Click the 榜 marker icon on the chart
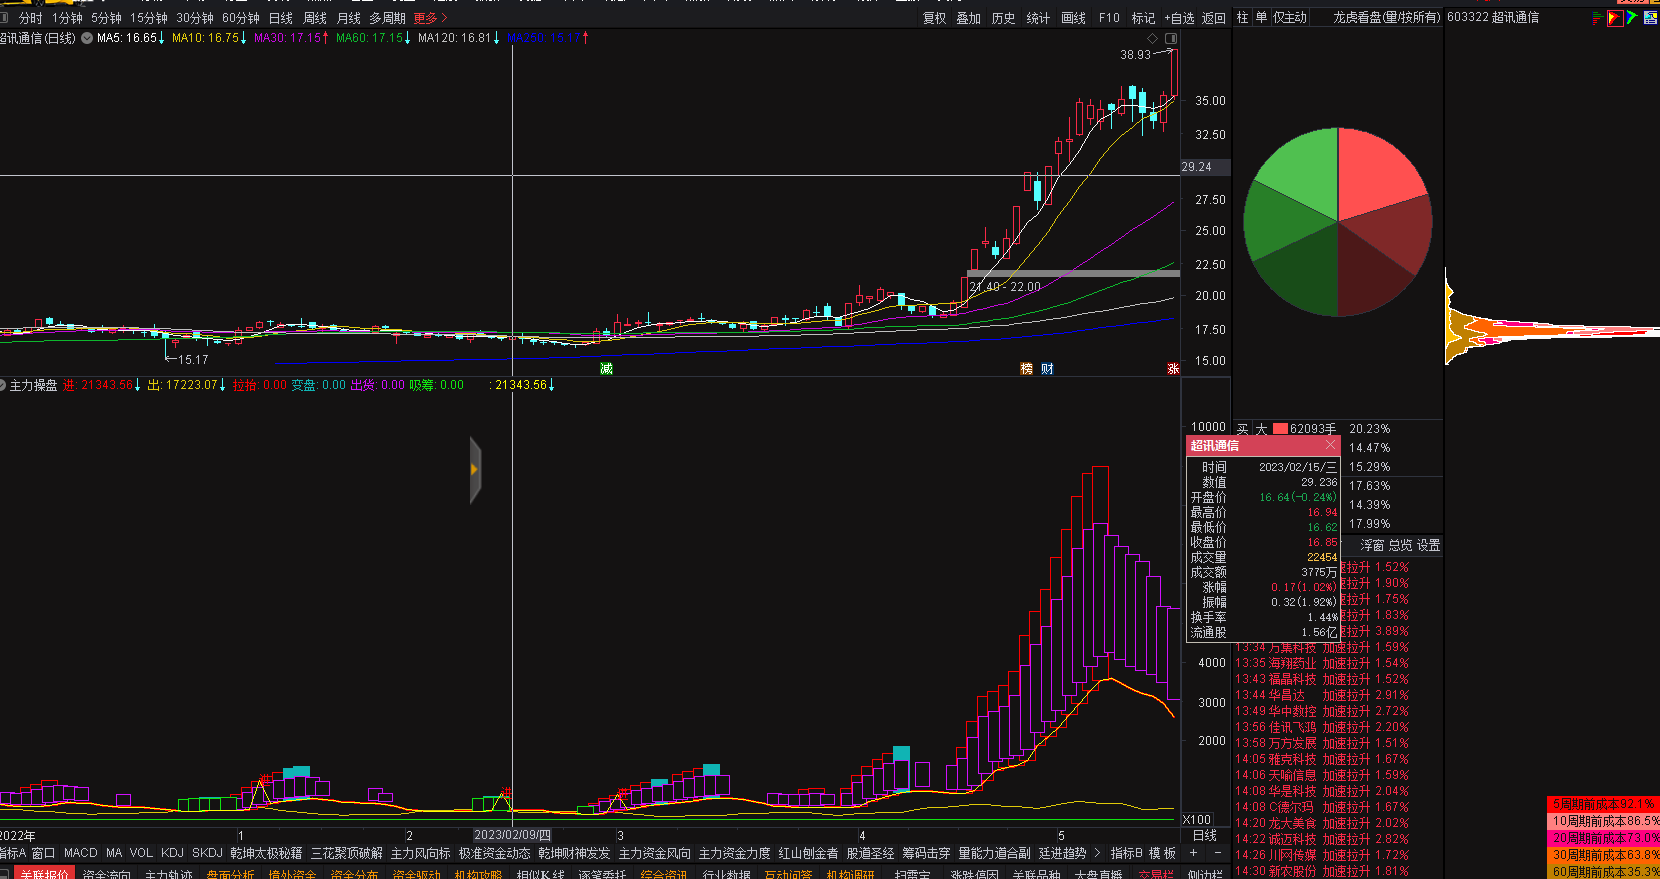Screen dimensions: 1660x879 (x=1026, y=369)
